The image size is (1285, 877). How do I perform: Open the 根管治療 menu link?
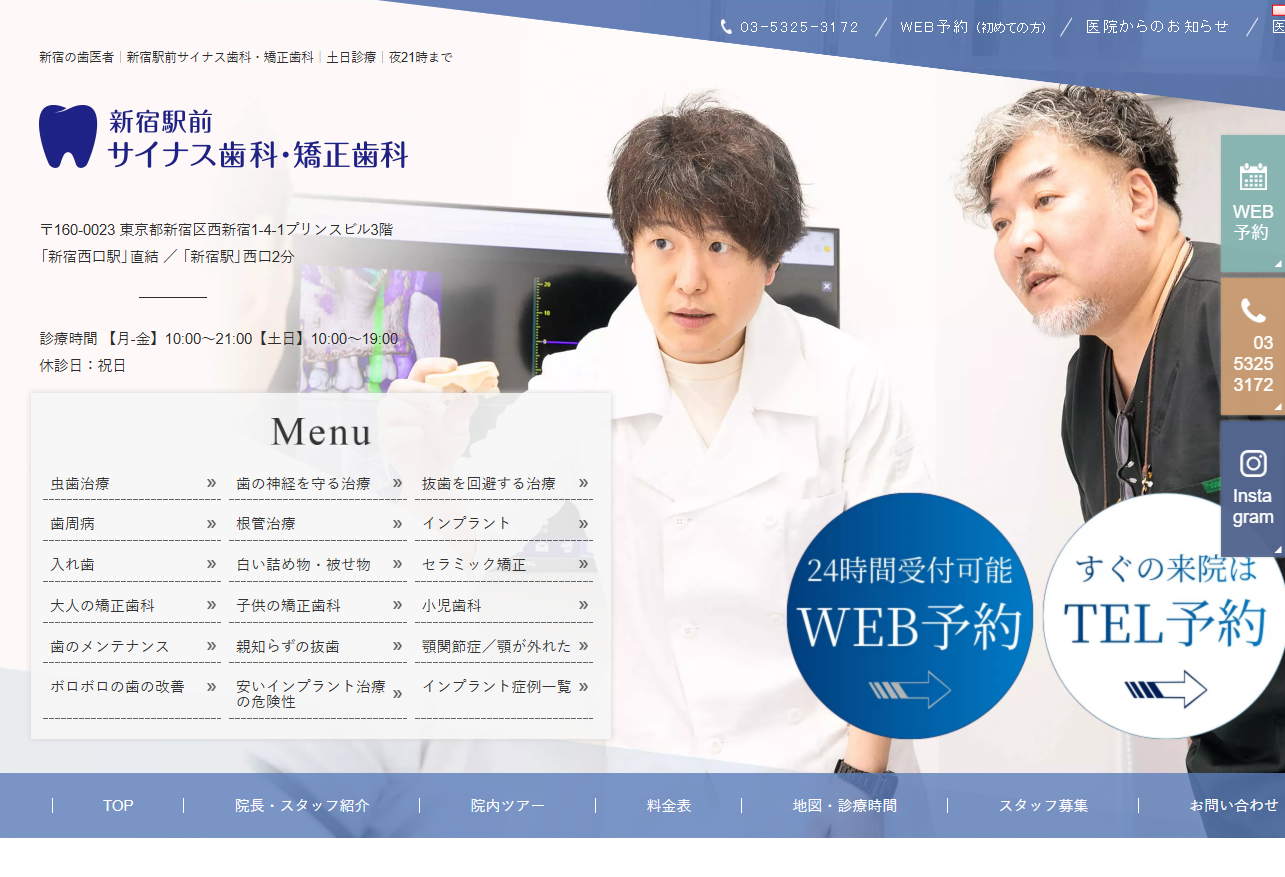266,524
